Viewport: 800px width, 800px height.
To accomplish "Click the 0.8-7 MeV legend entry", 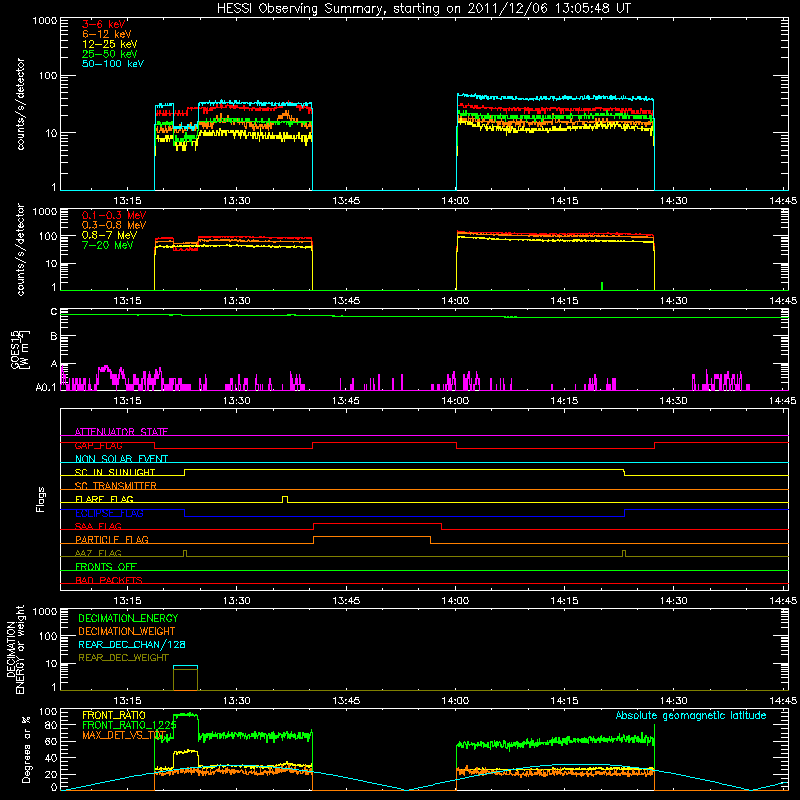I will pos(110,235).
